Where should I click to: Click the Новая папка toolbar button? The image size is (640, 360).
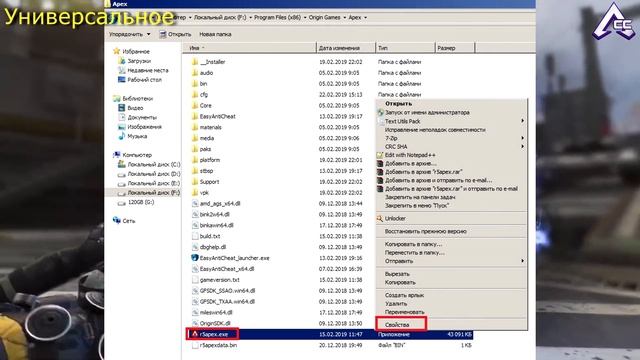tap(215, 34)
